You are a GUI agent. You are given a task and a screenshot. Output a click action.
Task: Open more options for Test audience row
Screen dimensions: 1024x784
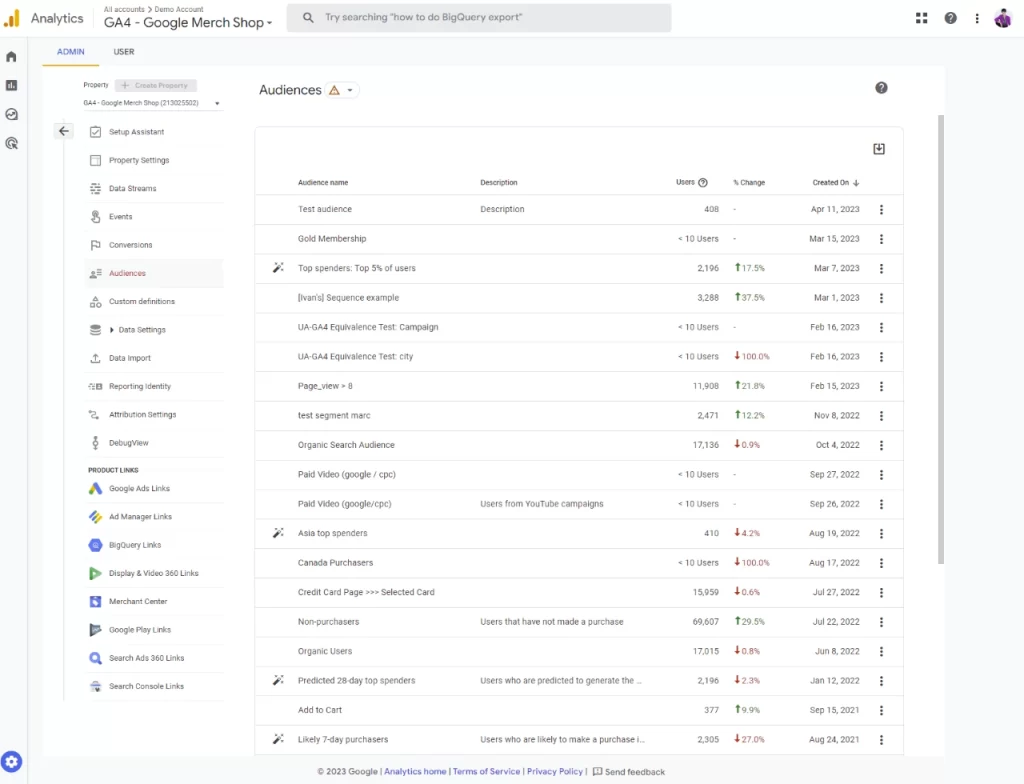881,210
